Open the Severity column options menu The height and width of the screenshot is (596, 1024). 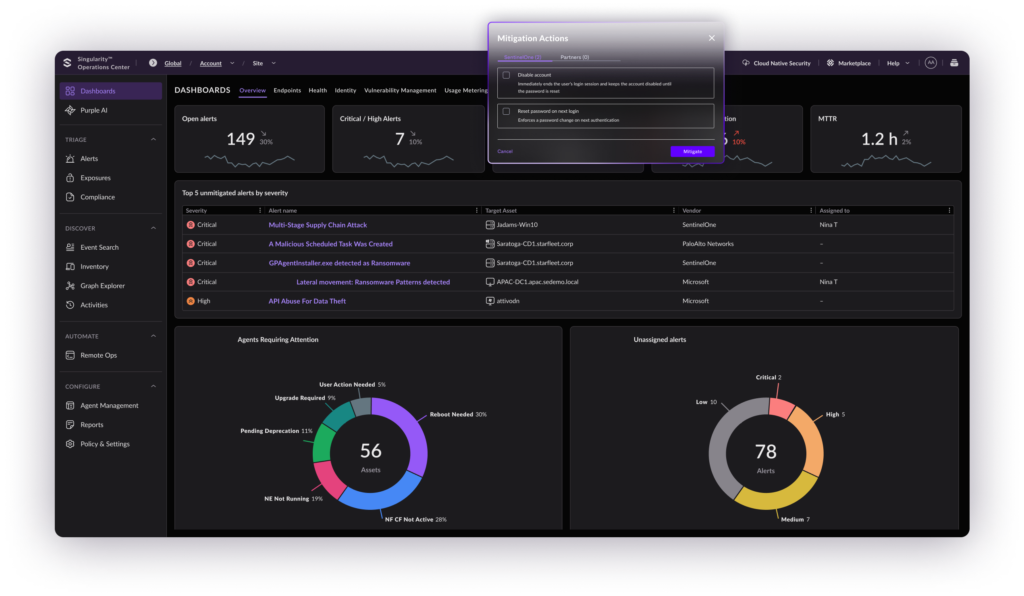point(260,210)
